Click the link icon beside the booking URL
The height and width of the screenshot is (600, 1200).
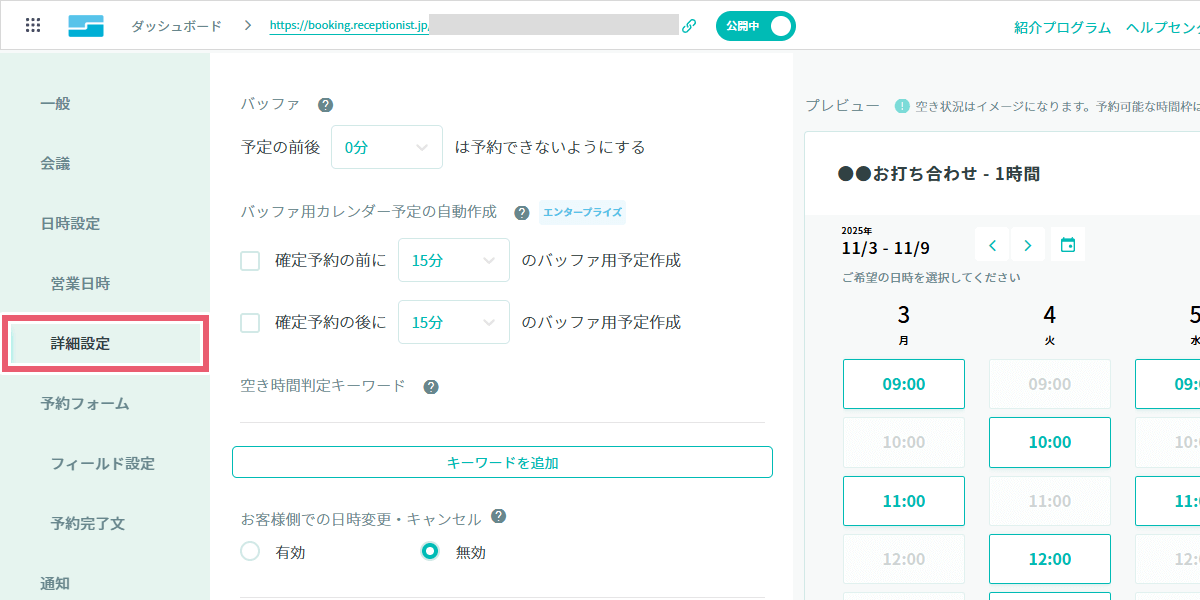click(689, 24)
